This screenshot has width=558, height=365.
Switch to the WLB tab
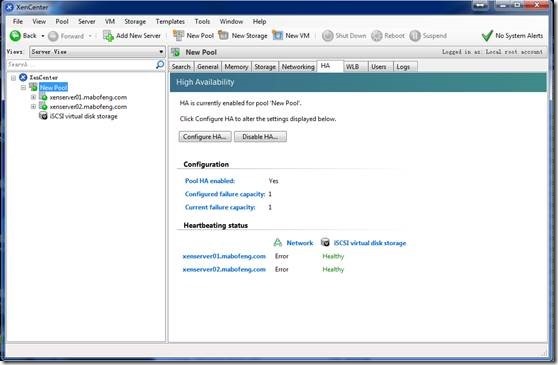coord(356,67)
